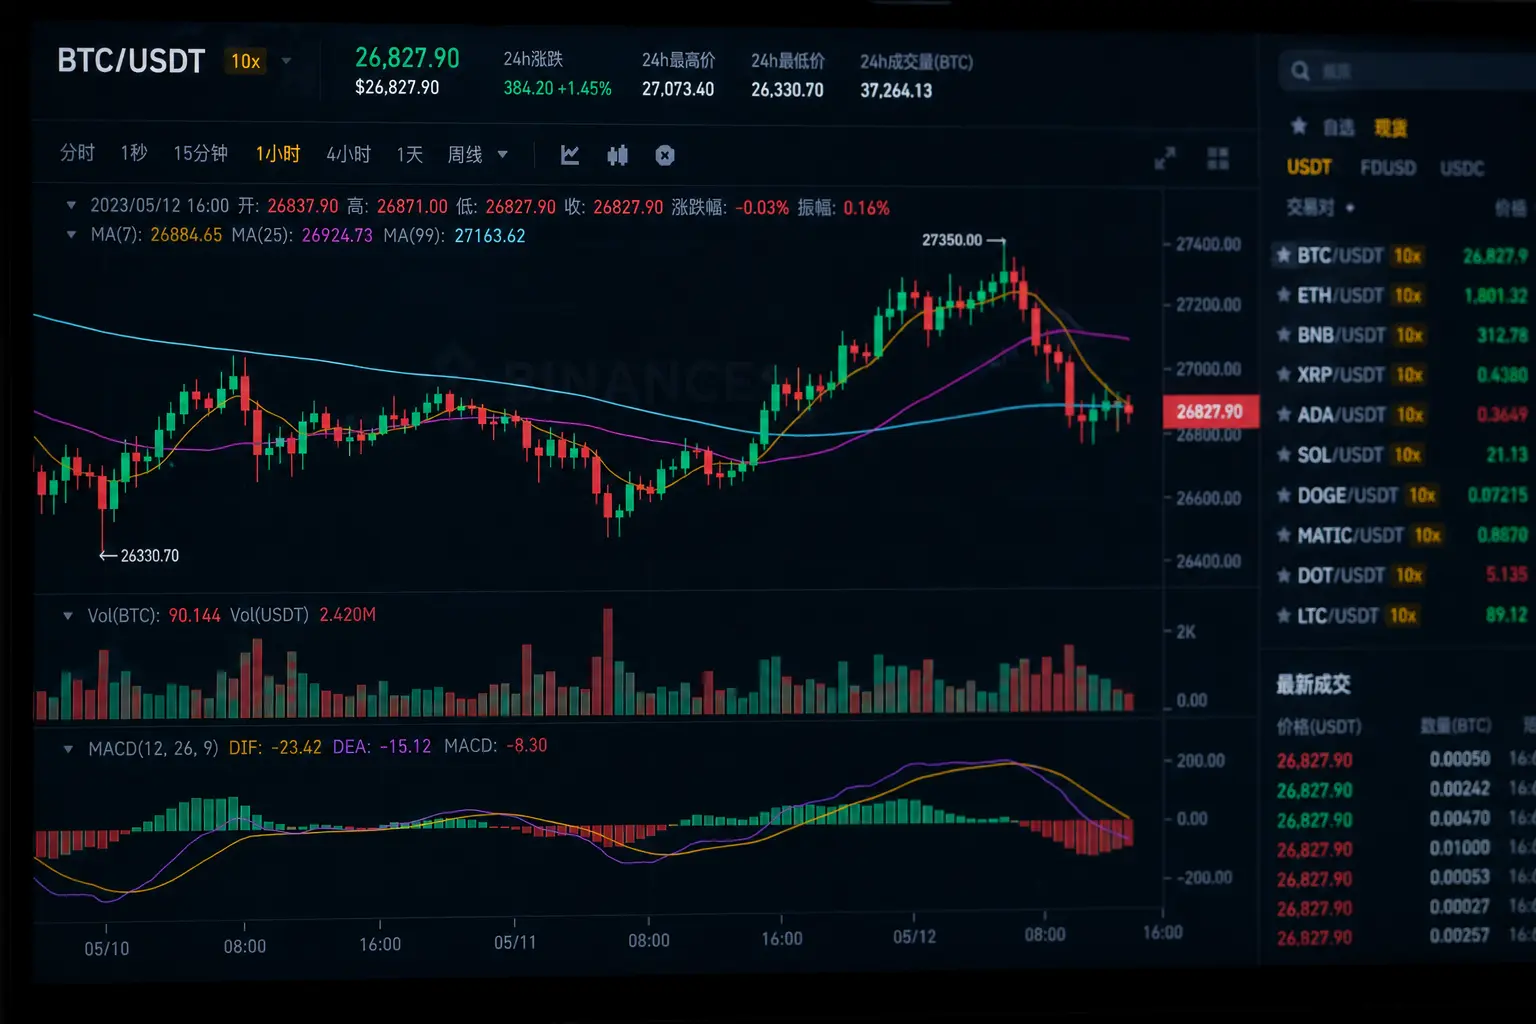Star the LTC/USDT pair
The width and height of the screenshot is (1536, 1024).
click(x=1284, y=615)
